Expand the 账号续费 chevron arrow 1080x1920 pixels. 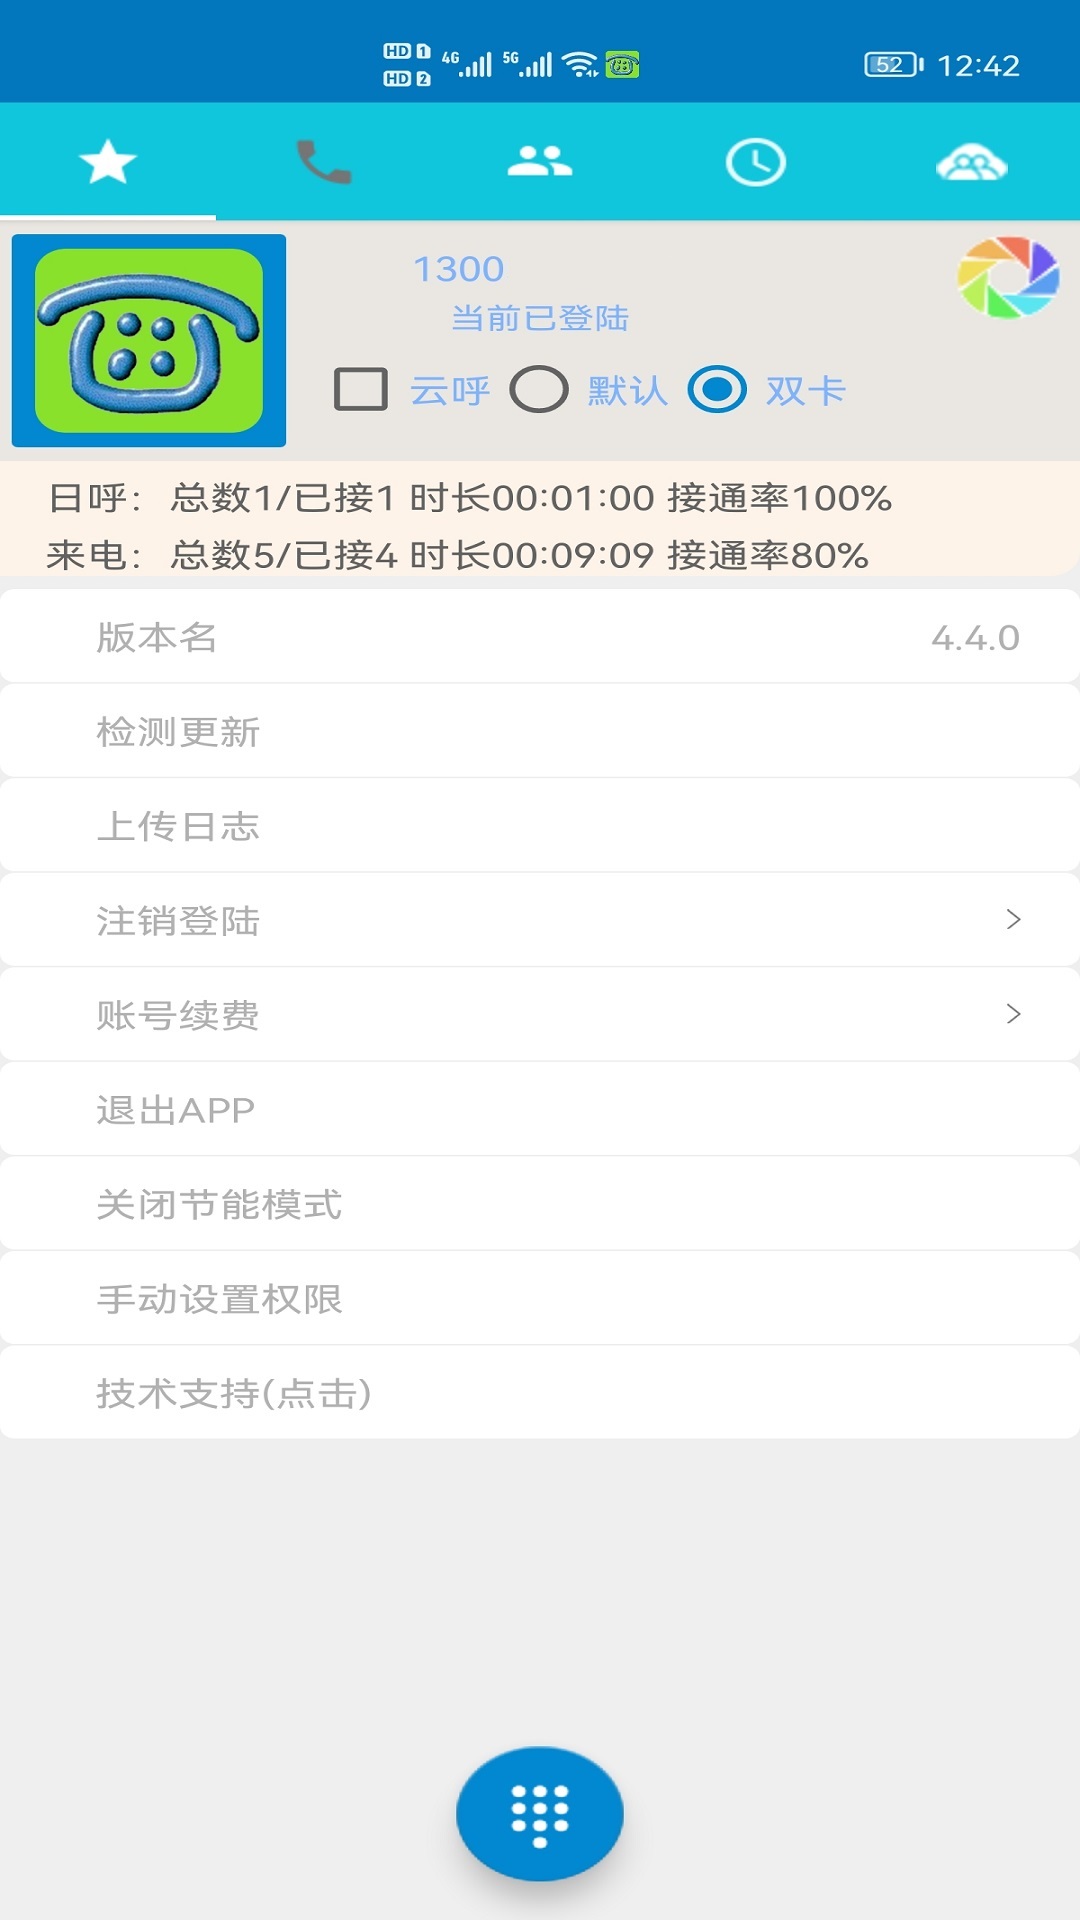click(x=1013, y=1014)
